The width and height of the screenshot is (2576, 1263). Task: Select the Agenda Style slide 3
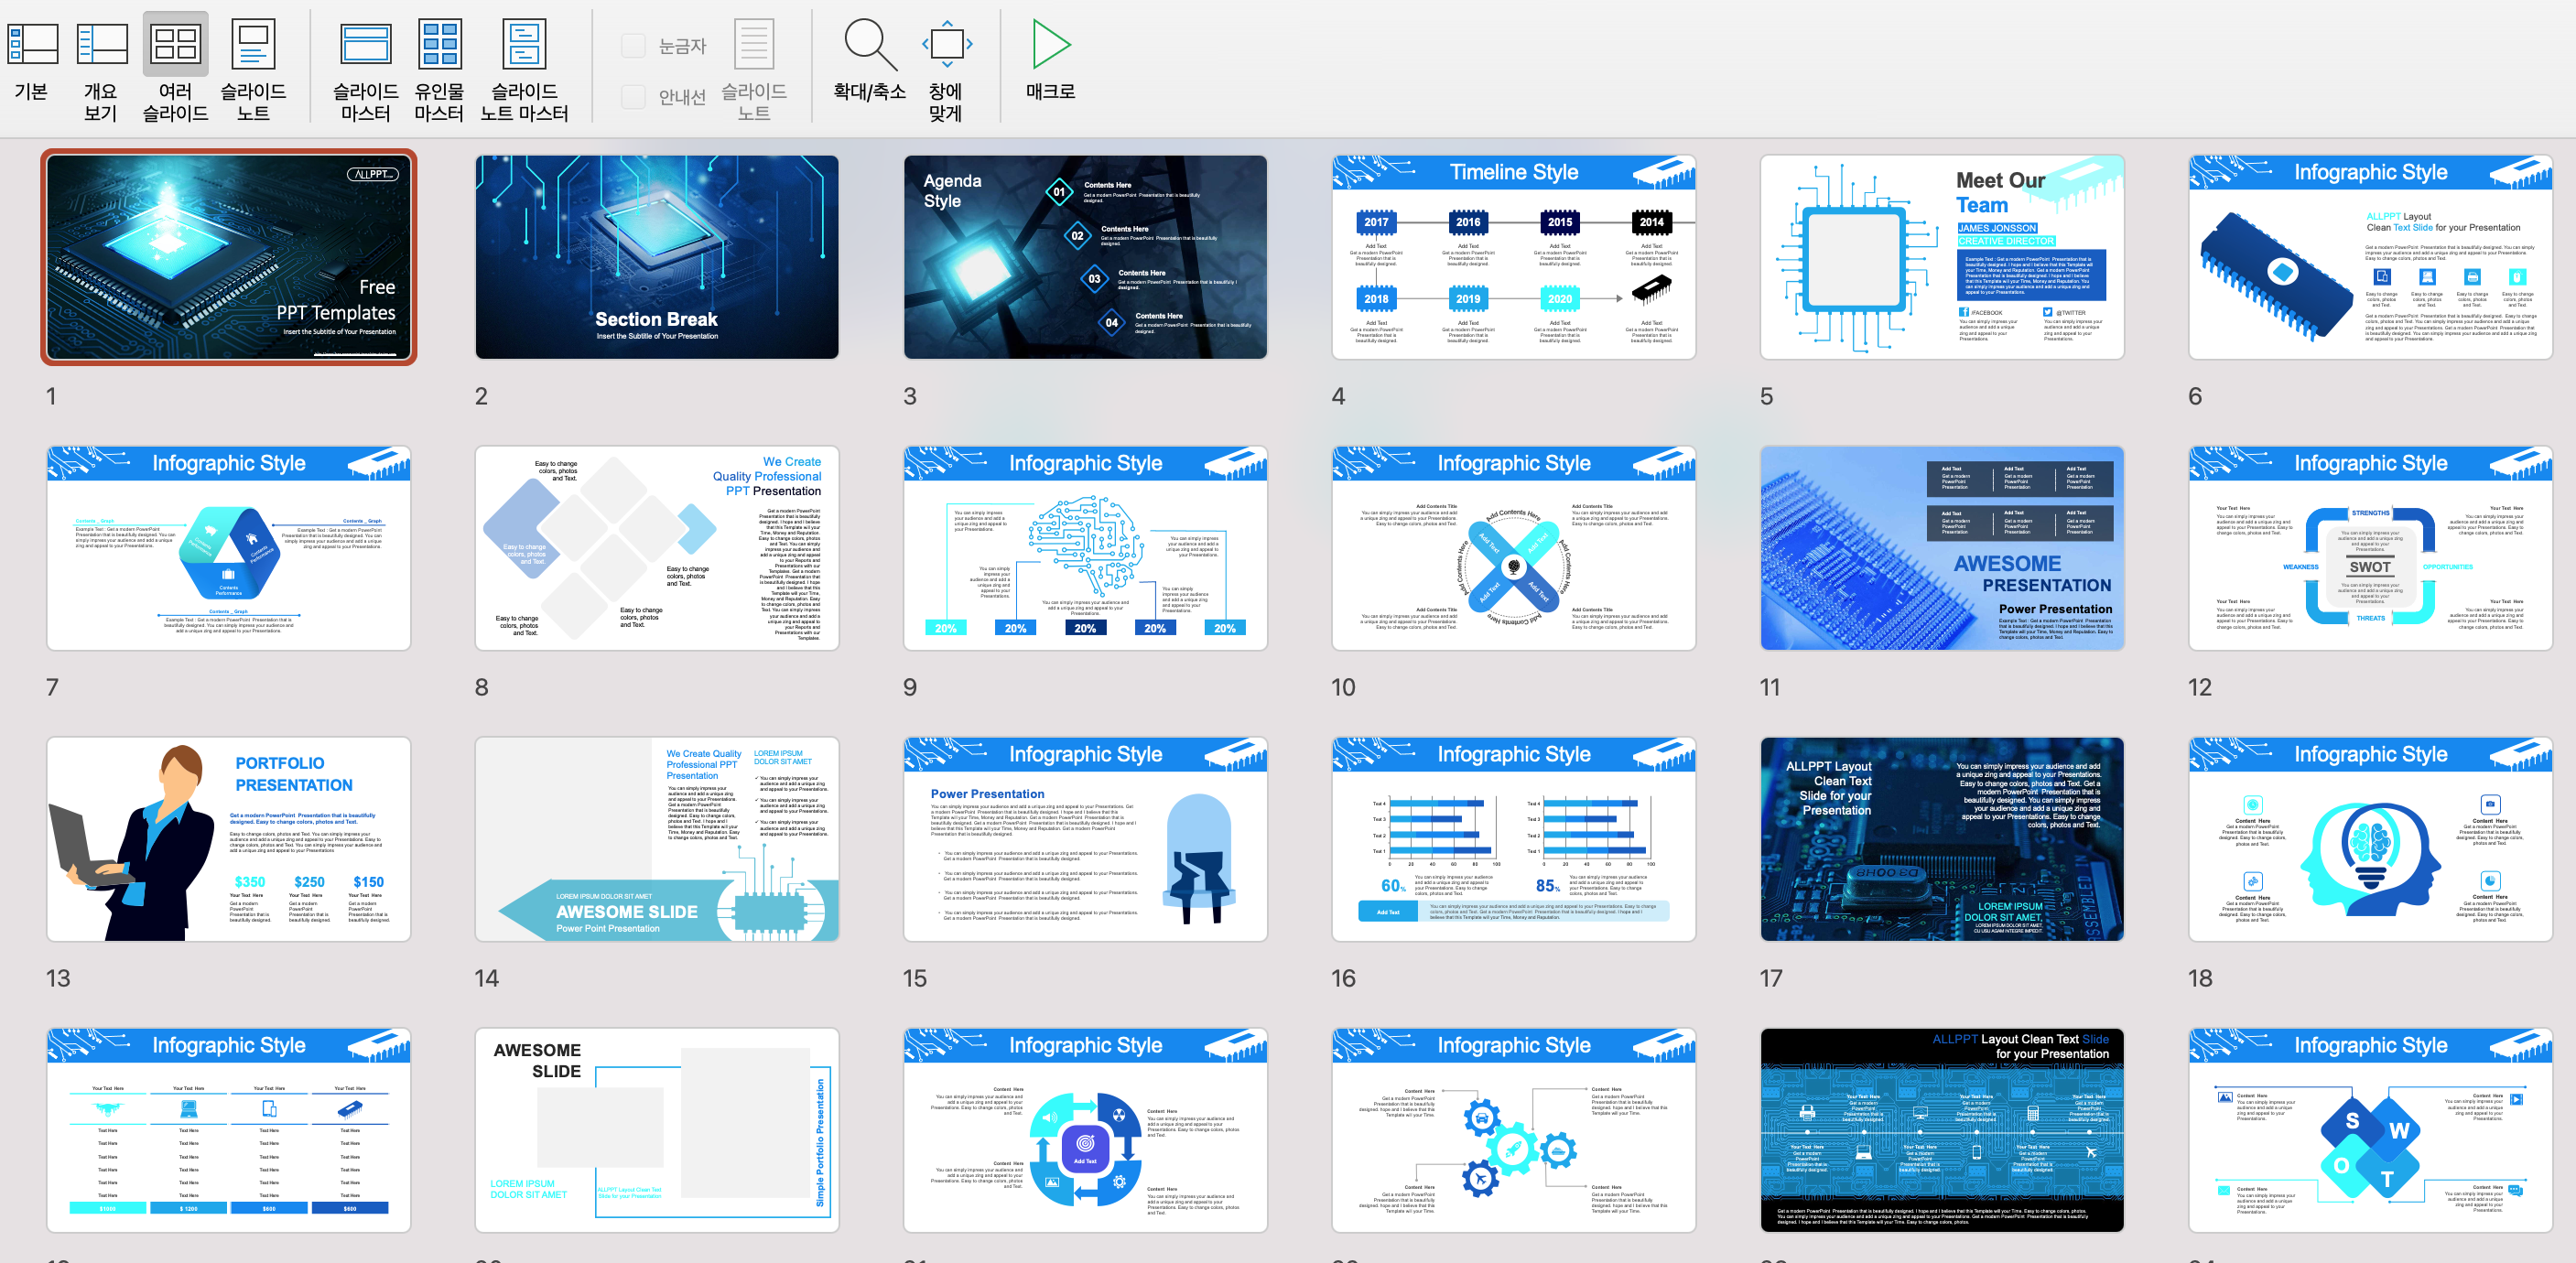coord(1085,257)
